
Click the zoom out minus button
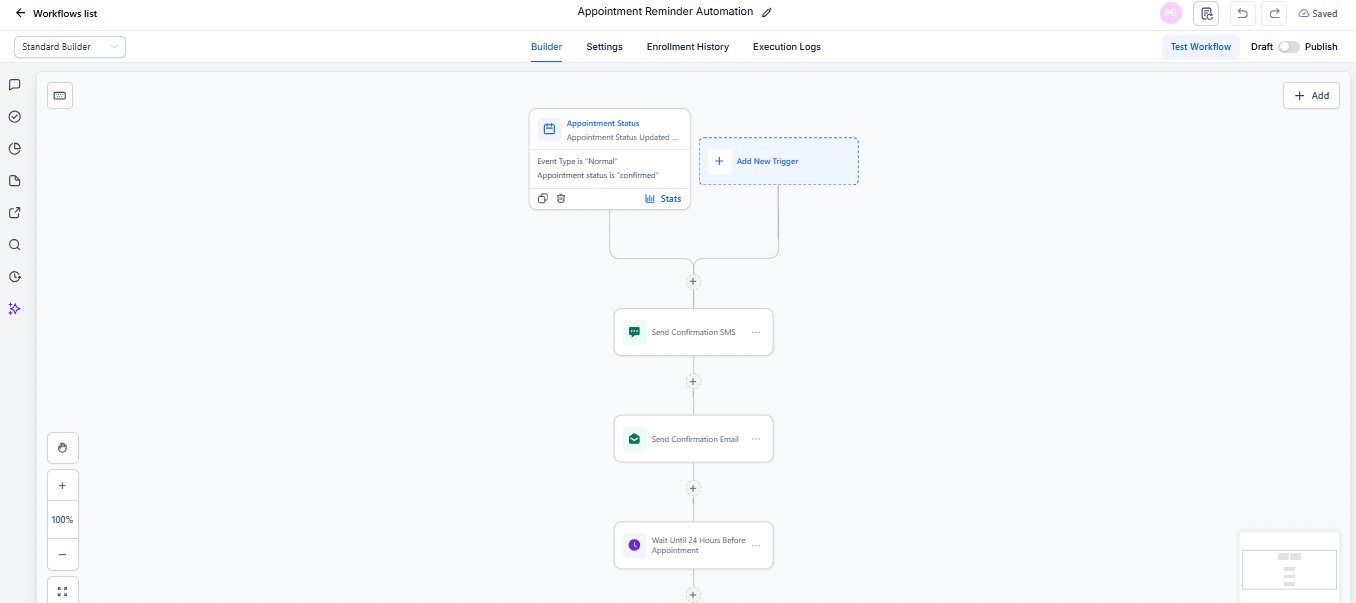coord(62,554)
